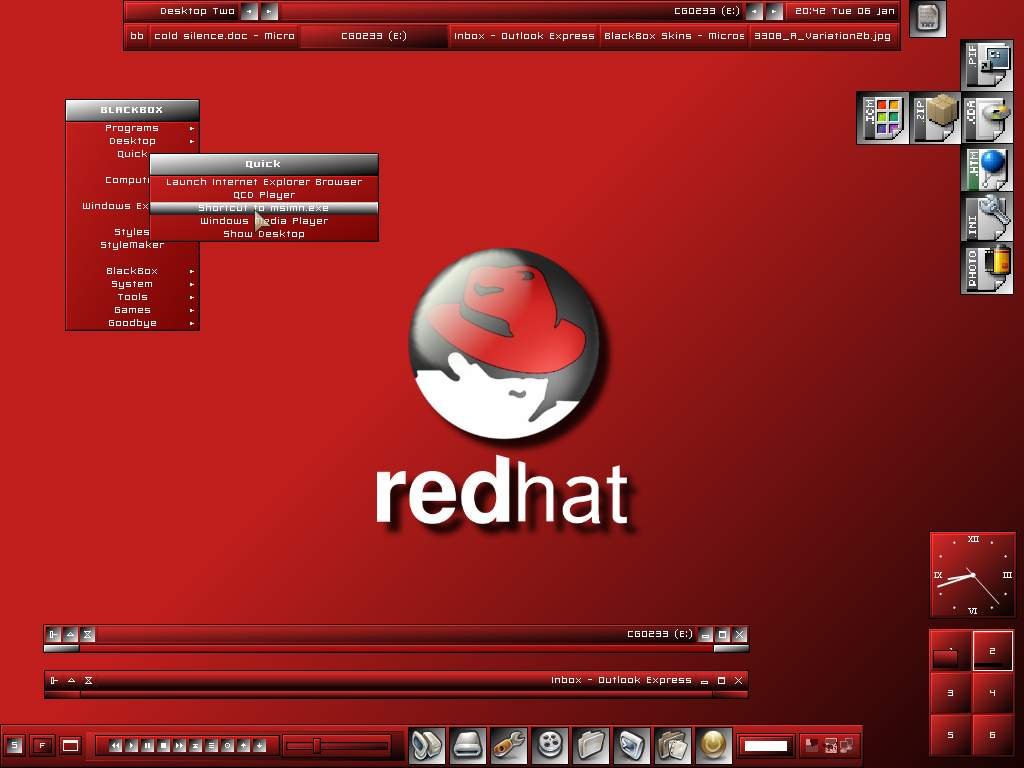
Task: Choose Launch Internet Explorer Browser entry
Action: click(264, 182)
